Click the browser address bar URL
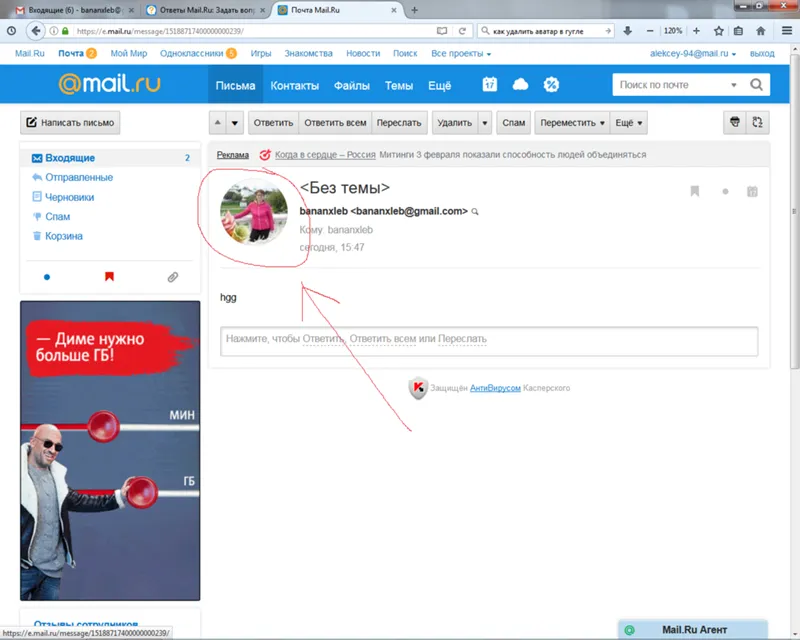This screenshot has width=800, height=640. point(253,31)
